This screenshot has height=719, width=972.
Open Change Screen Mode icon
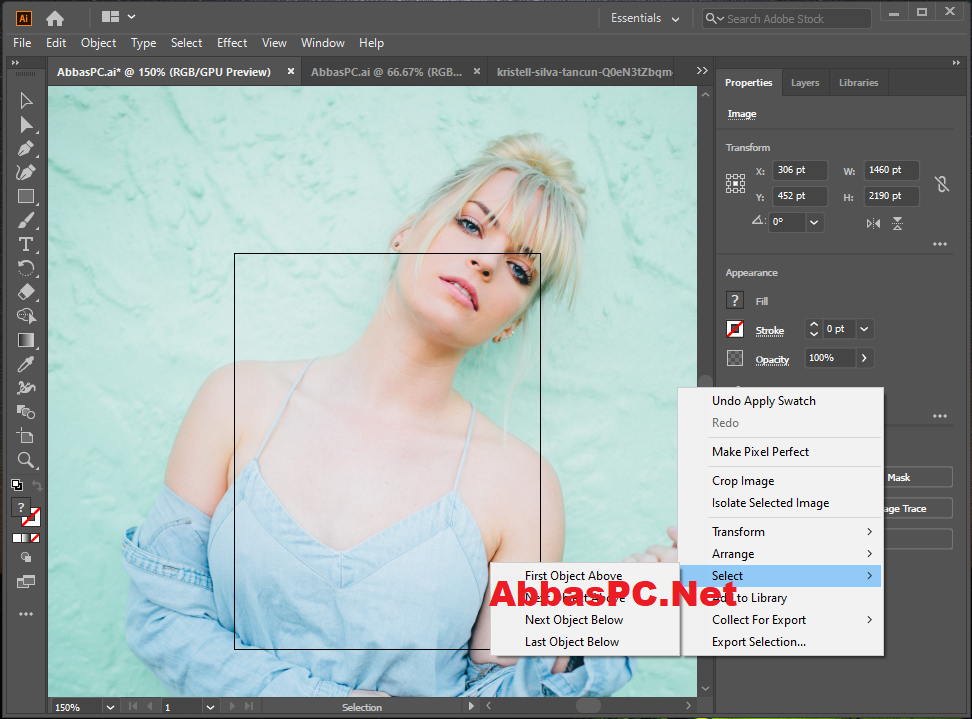25,582
